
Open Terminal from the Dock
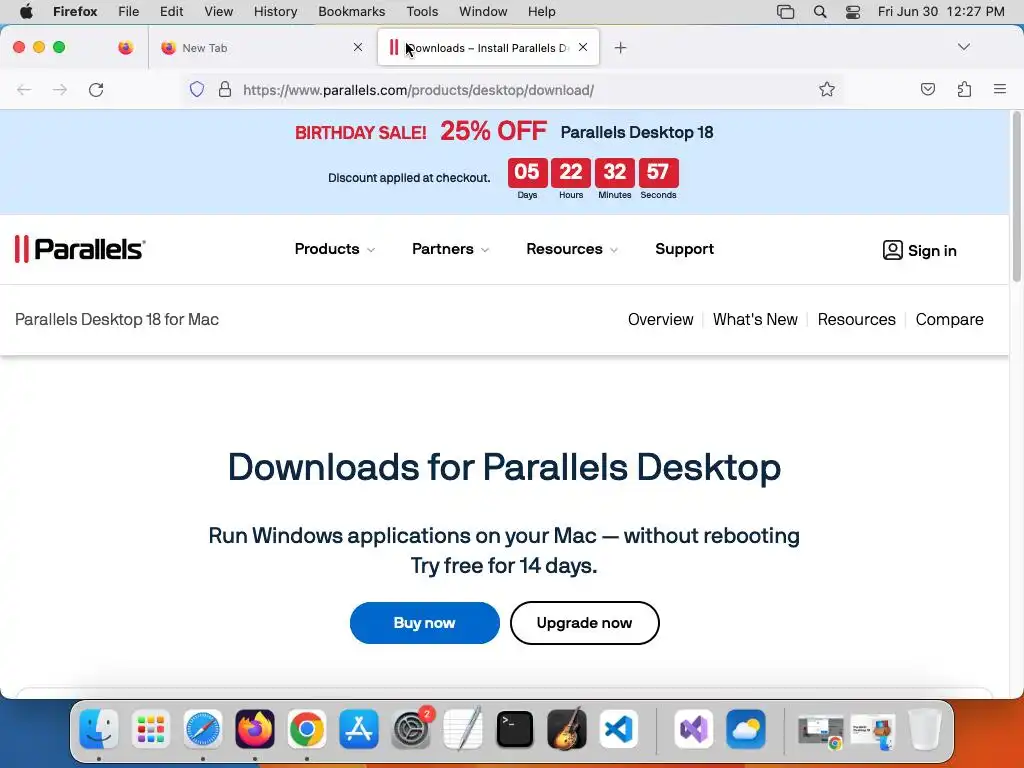[515, 729]
